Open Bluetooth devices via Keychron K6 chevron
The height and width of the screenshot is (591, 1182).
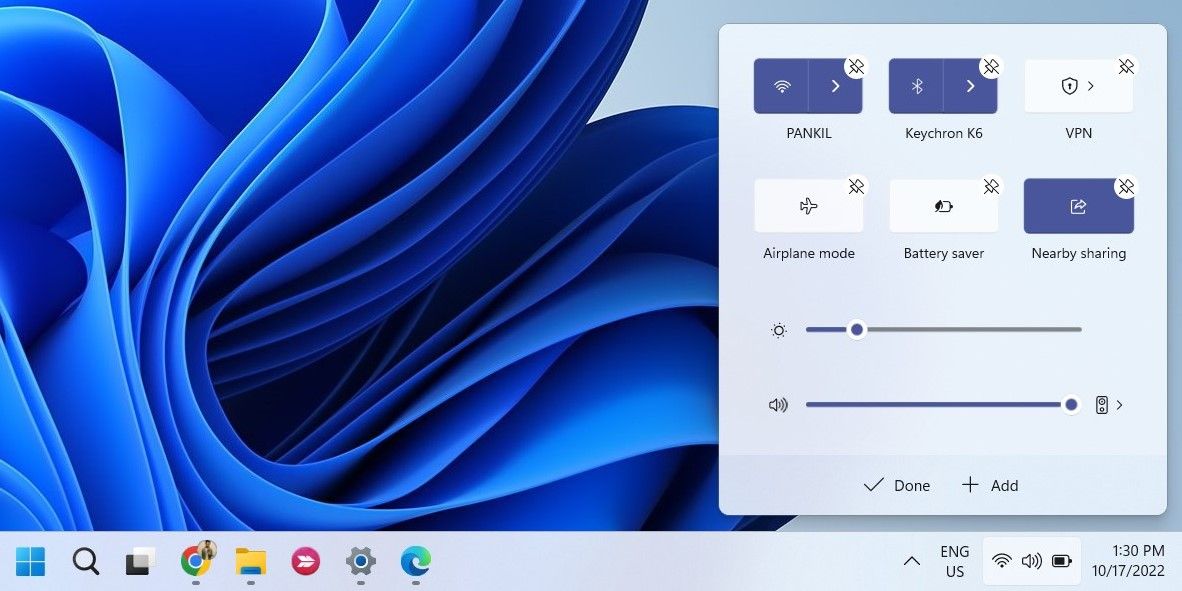[x=971, y=85]
